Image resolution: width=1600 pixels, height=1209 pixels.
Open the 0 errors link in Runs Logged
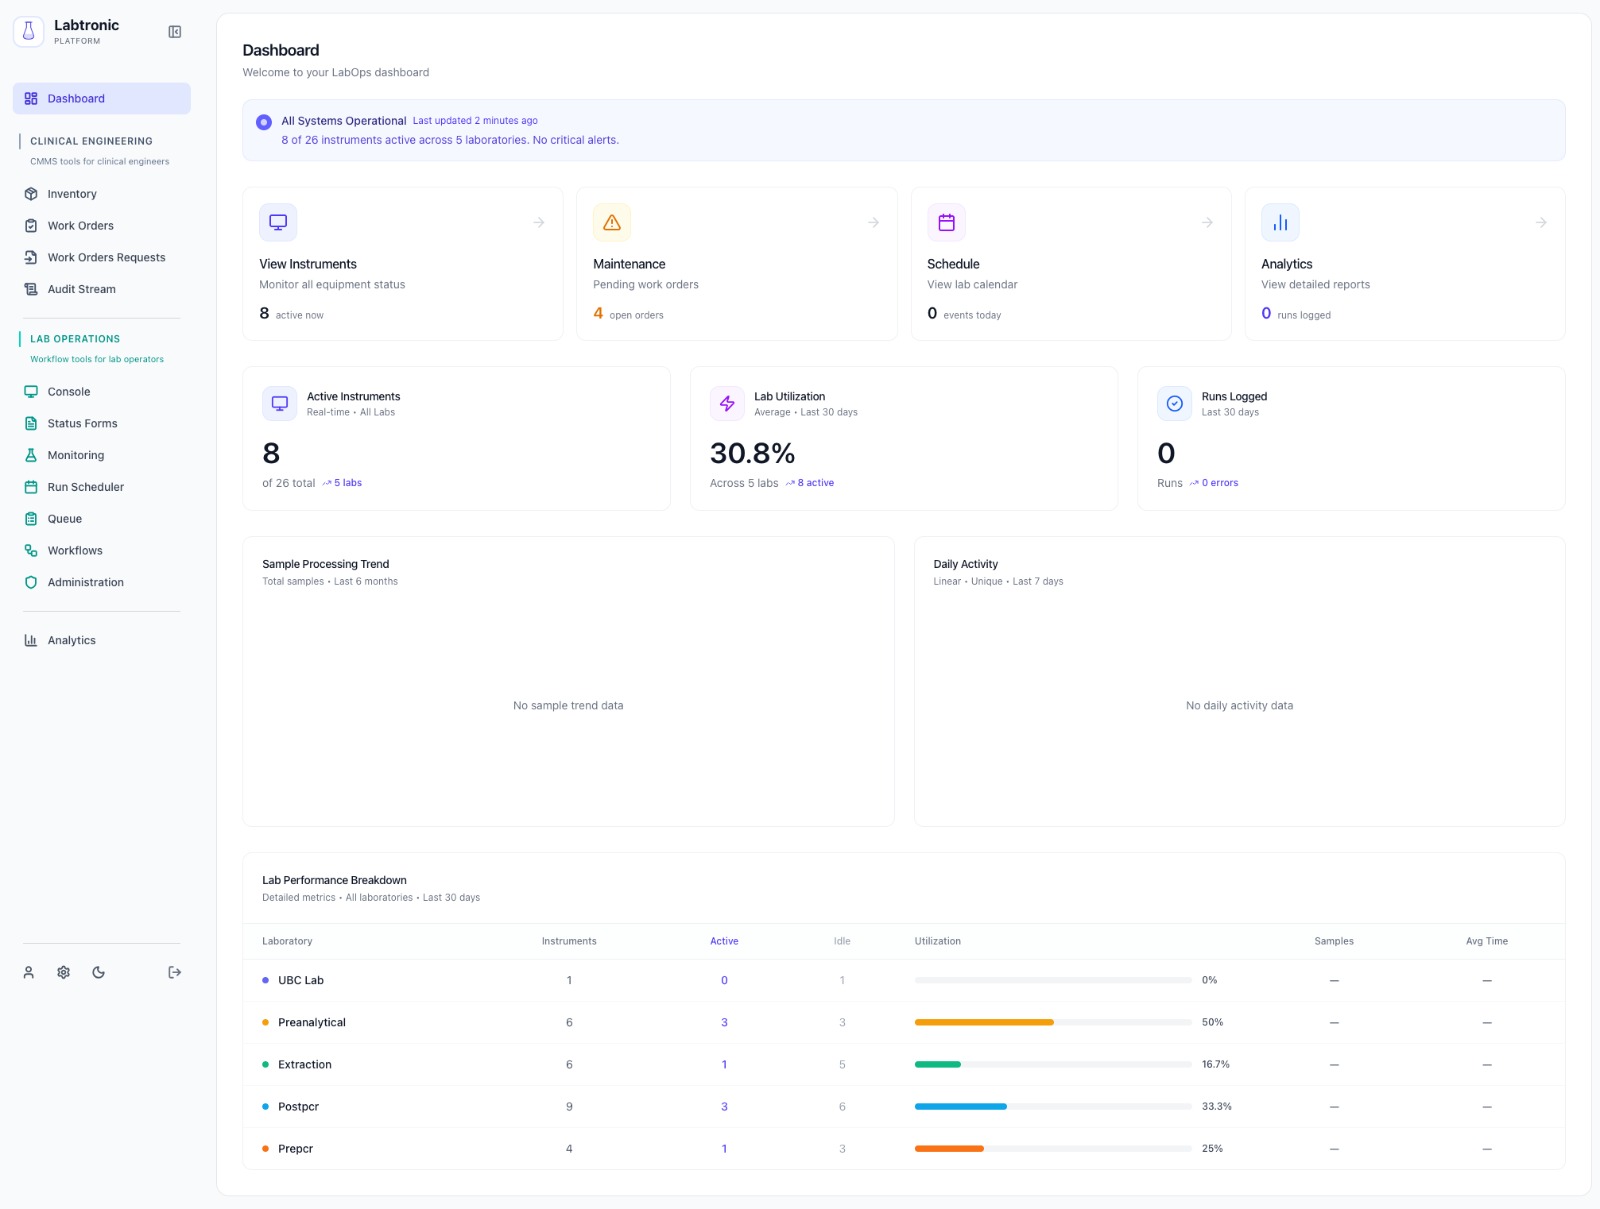(1218, 482)
